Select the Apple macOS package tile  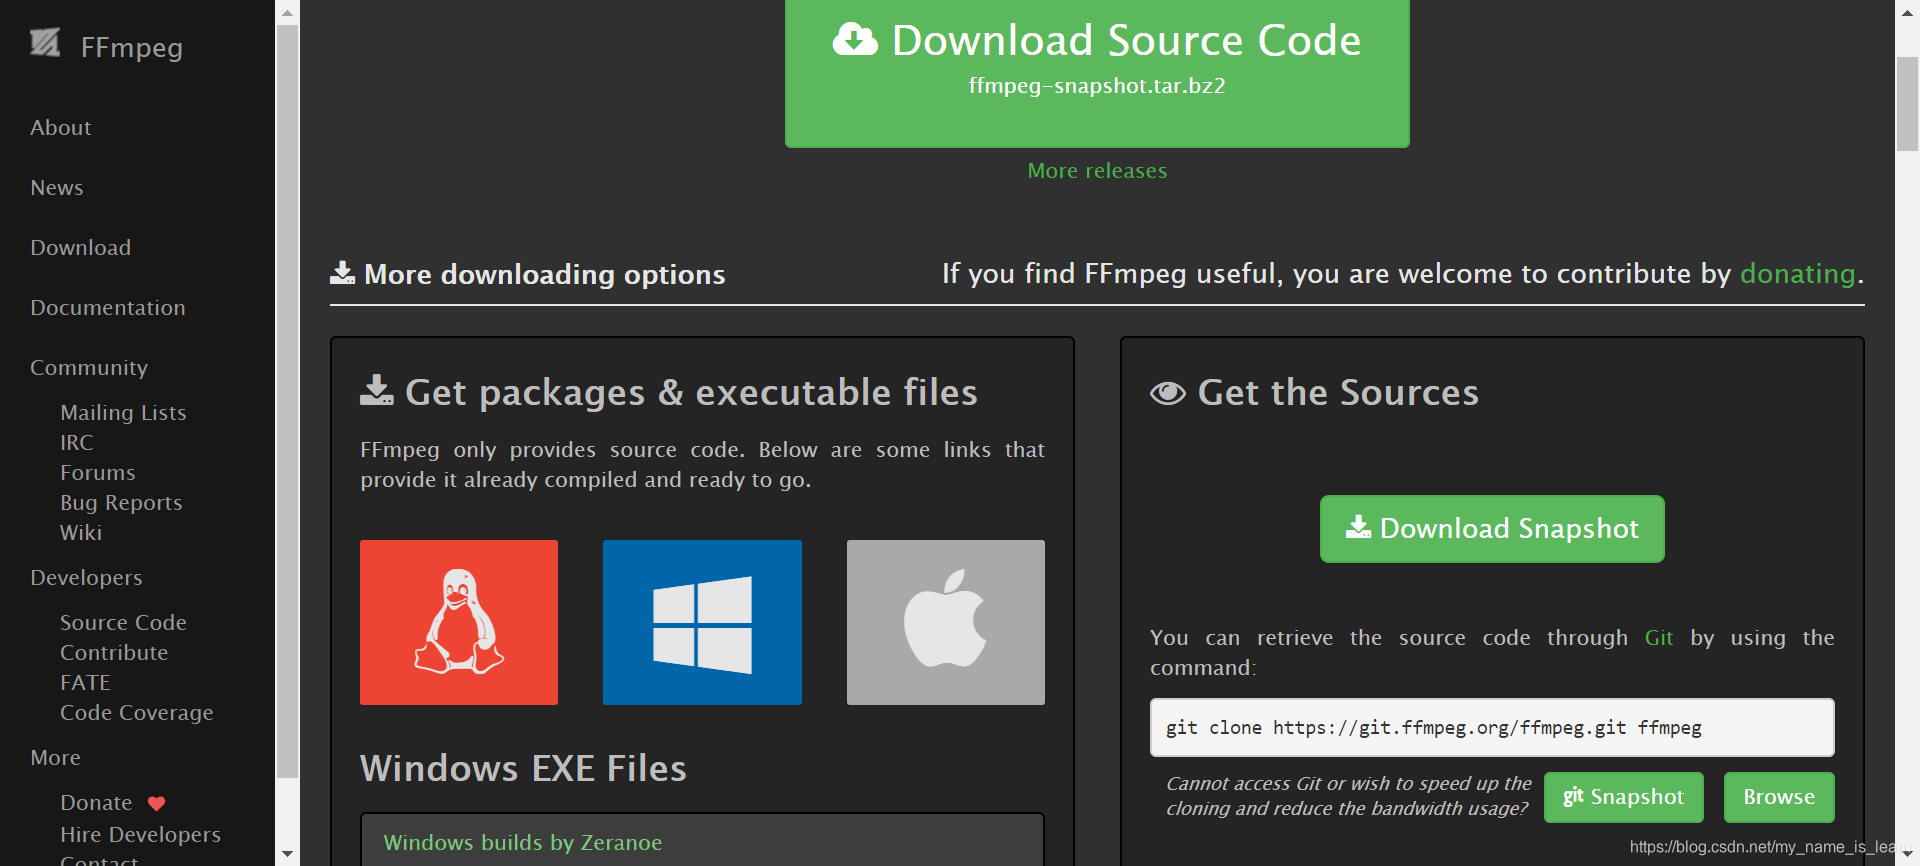click(x=946, y=622)
